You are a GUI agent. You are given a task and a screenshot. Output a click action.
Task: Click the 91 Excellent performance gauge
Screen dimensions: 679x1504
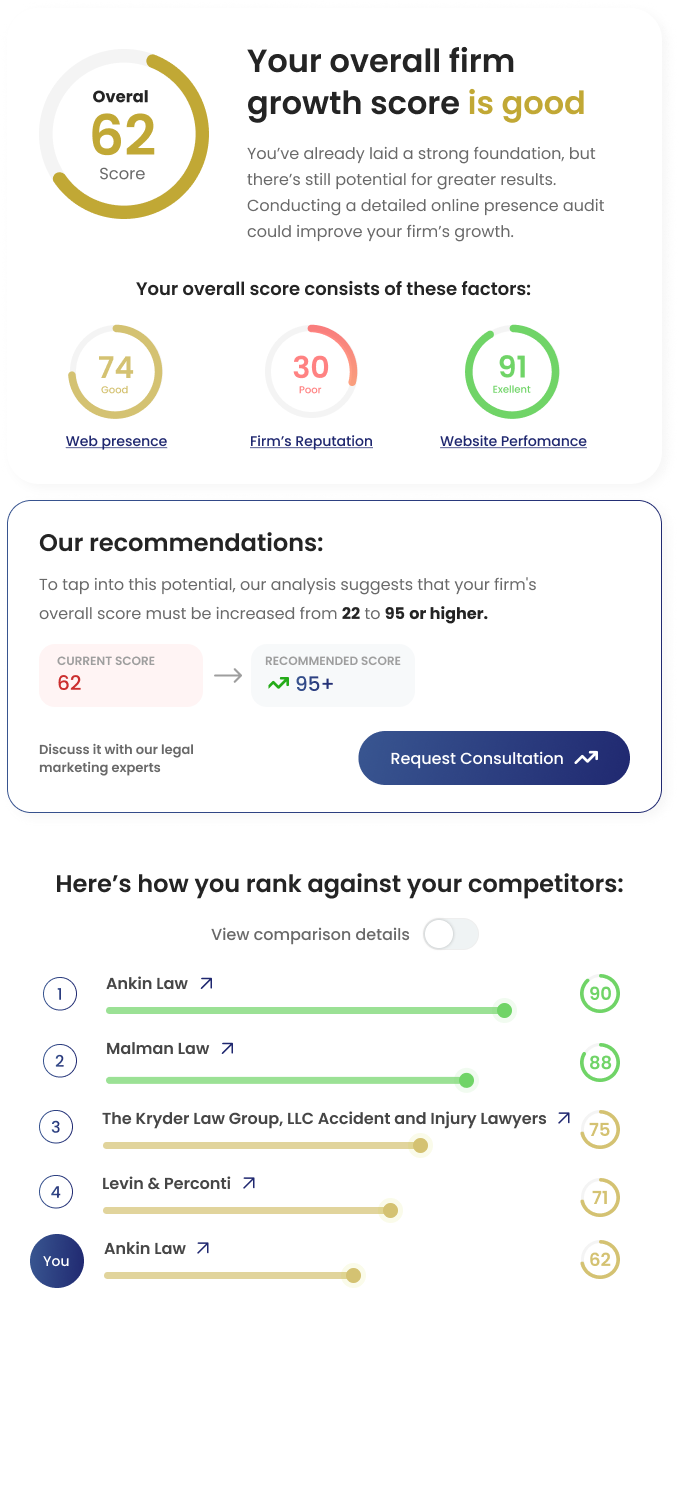tap(512, 372)
